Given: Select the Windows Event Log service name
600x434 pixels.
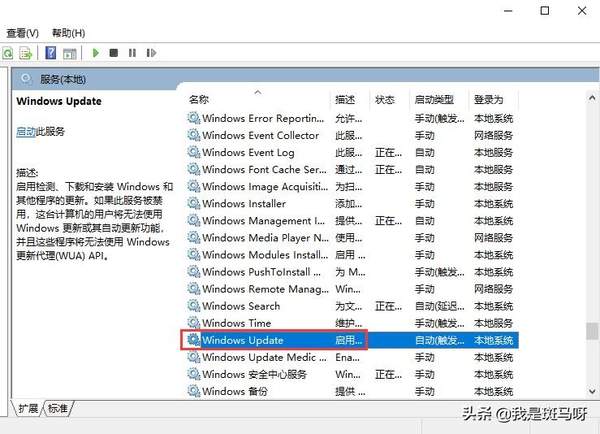Looking at the screenshot, I should 248,152.
